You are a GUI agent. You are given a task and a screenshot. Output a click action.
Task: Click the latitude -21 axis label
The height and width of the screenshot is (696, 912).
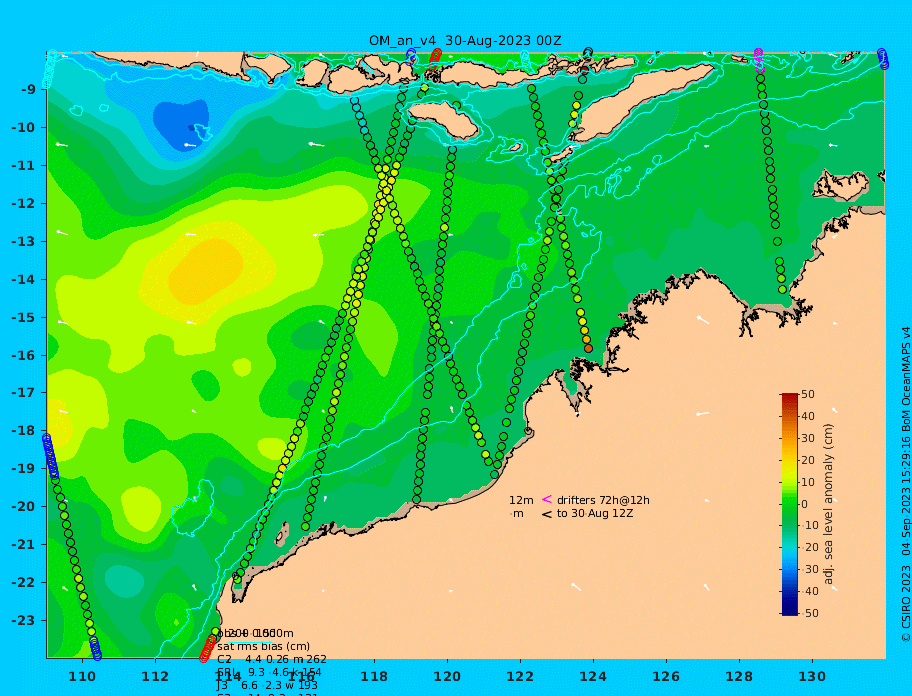(x=23, y=545)
